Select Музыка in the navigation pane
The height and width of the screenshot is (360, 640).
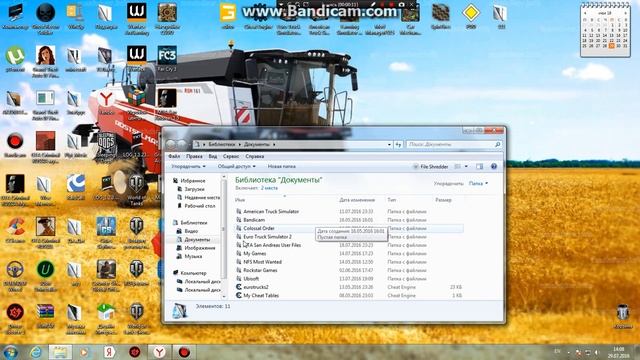[193, 256]
